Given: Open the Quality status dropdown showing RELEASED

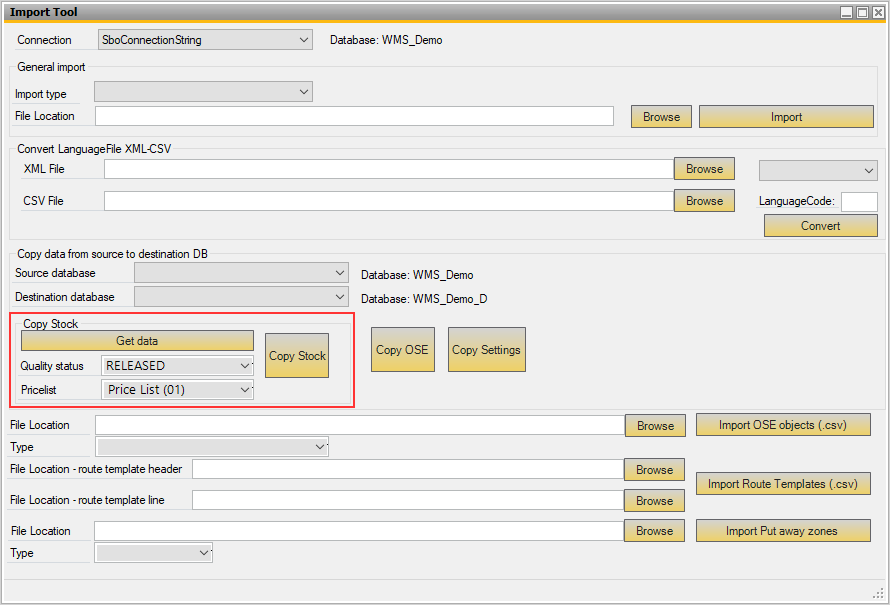Looking at the screenshot, I should click(177, 366).
